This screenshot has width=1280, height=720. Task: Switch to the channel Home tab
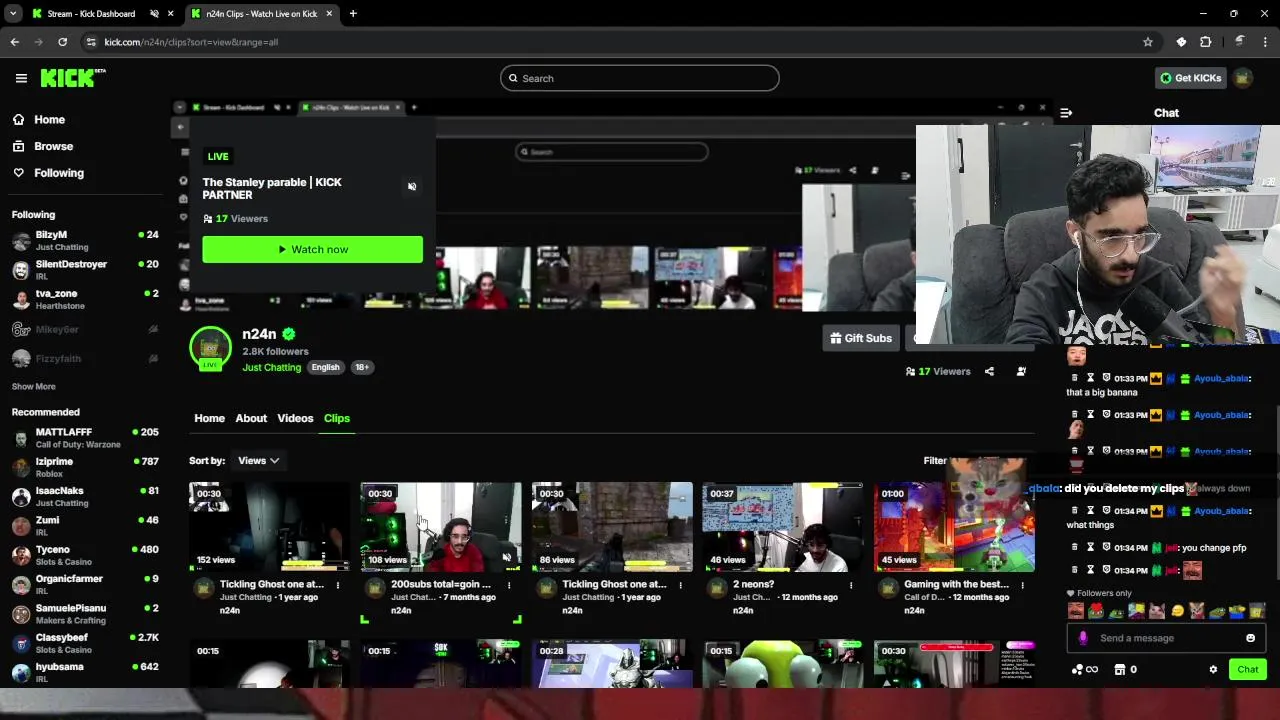point(209,418)
